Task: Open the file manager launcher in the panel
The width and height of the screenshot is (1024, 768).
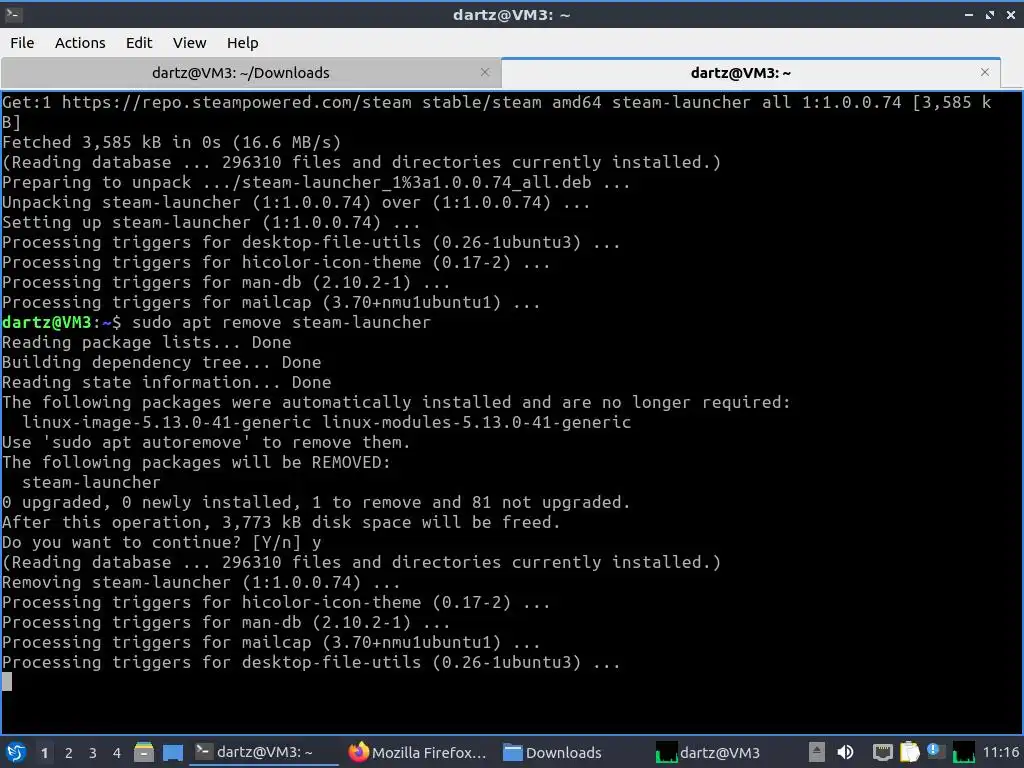Action: point(144,752)
